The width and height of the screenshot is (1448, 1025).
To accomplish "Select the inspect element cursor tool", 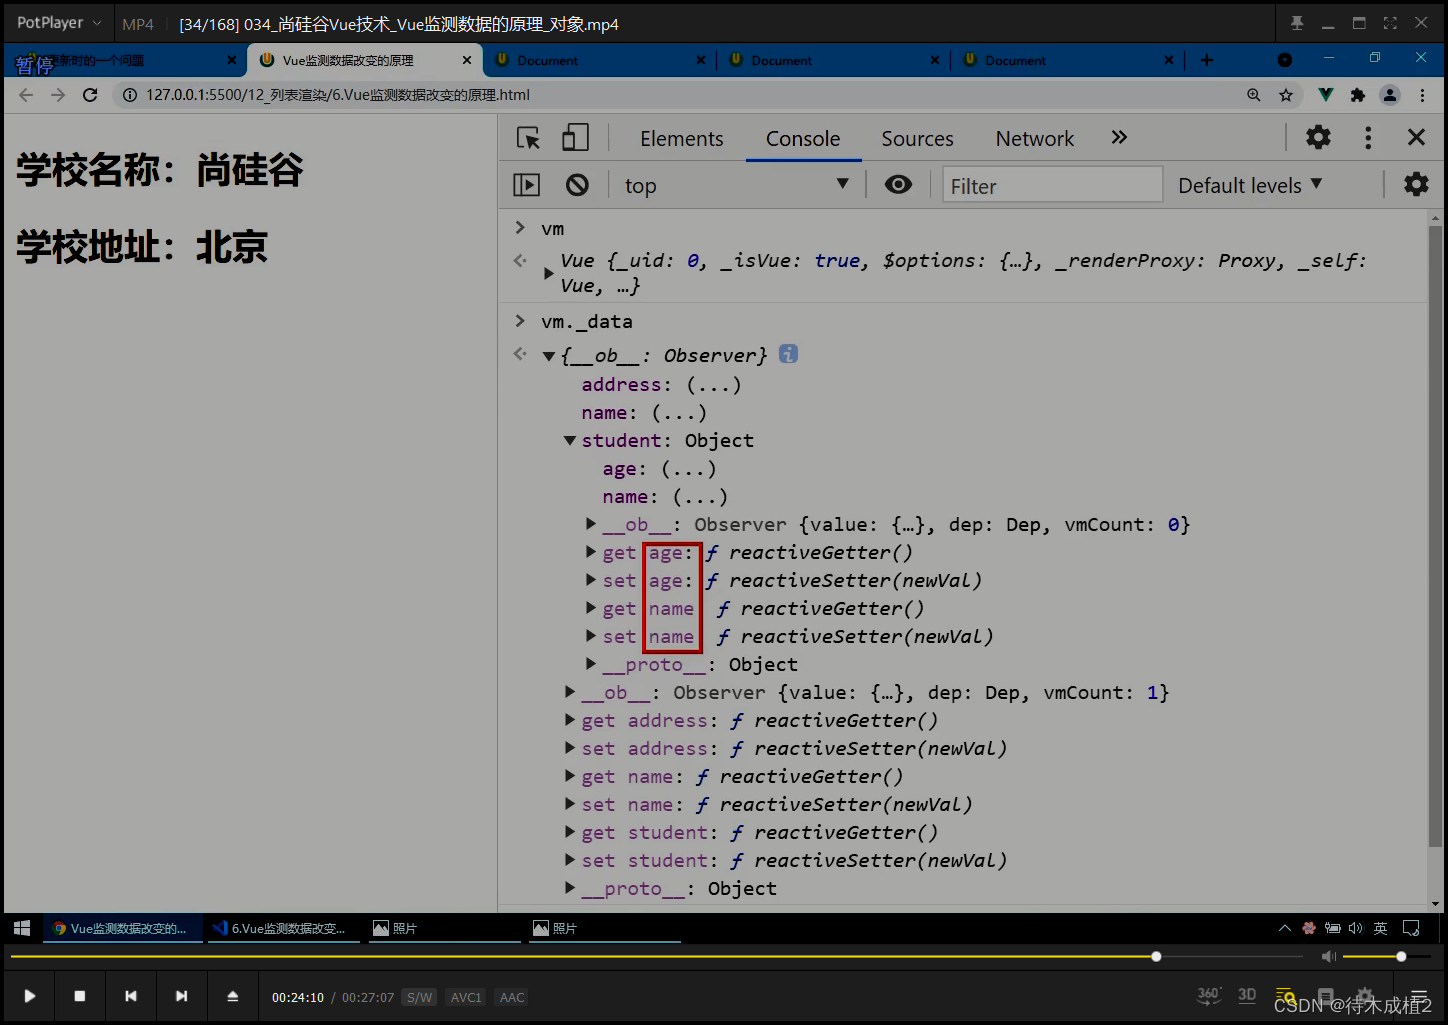I will 528,138.
